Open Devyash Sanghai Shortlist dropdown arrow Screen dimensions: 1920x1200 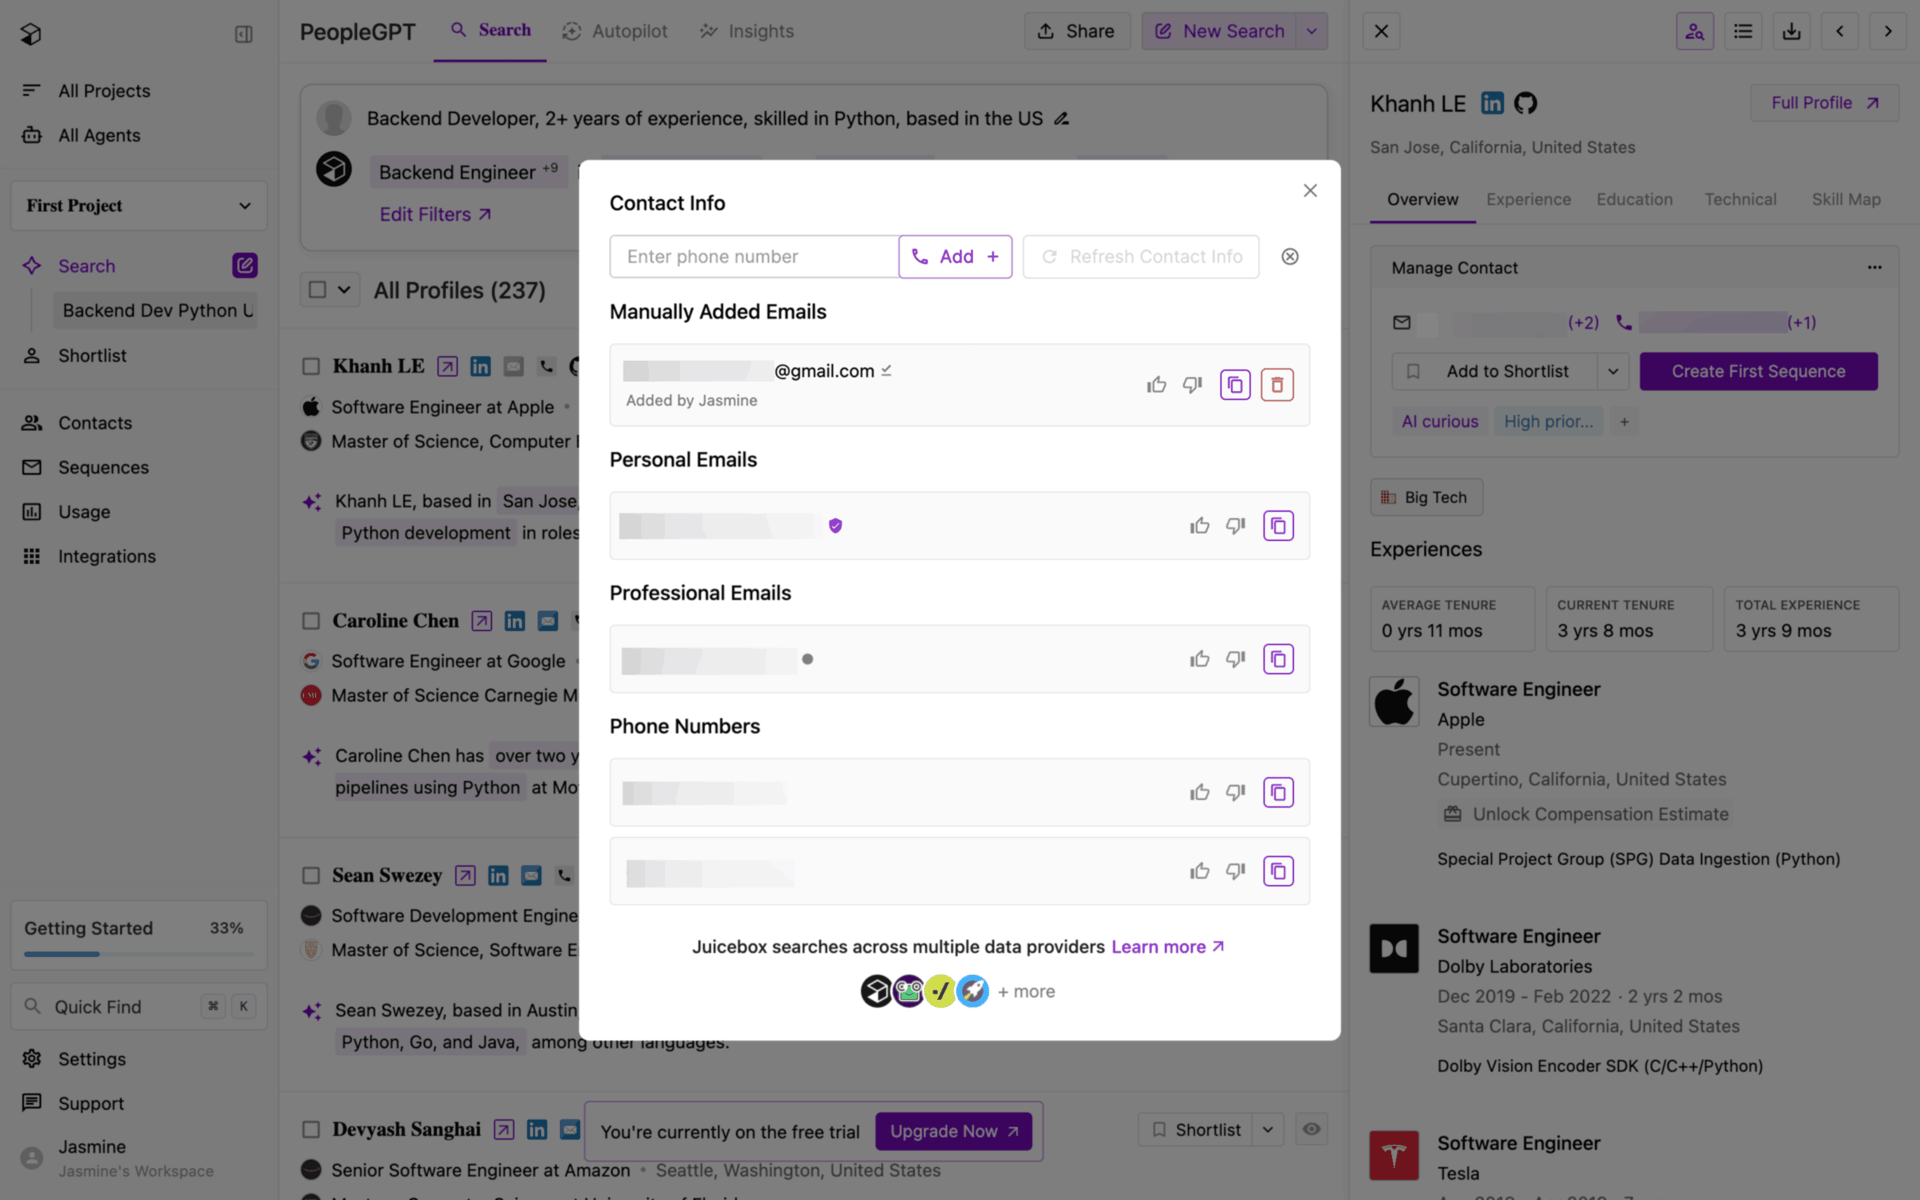click(1268, 1130)
